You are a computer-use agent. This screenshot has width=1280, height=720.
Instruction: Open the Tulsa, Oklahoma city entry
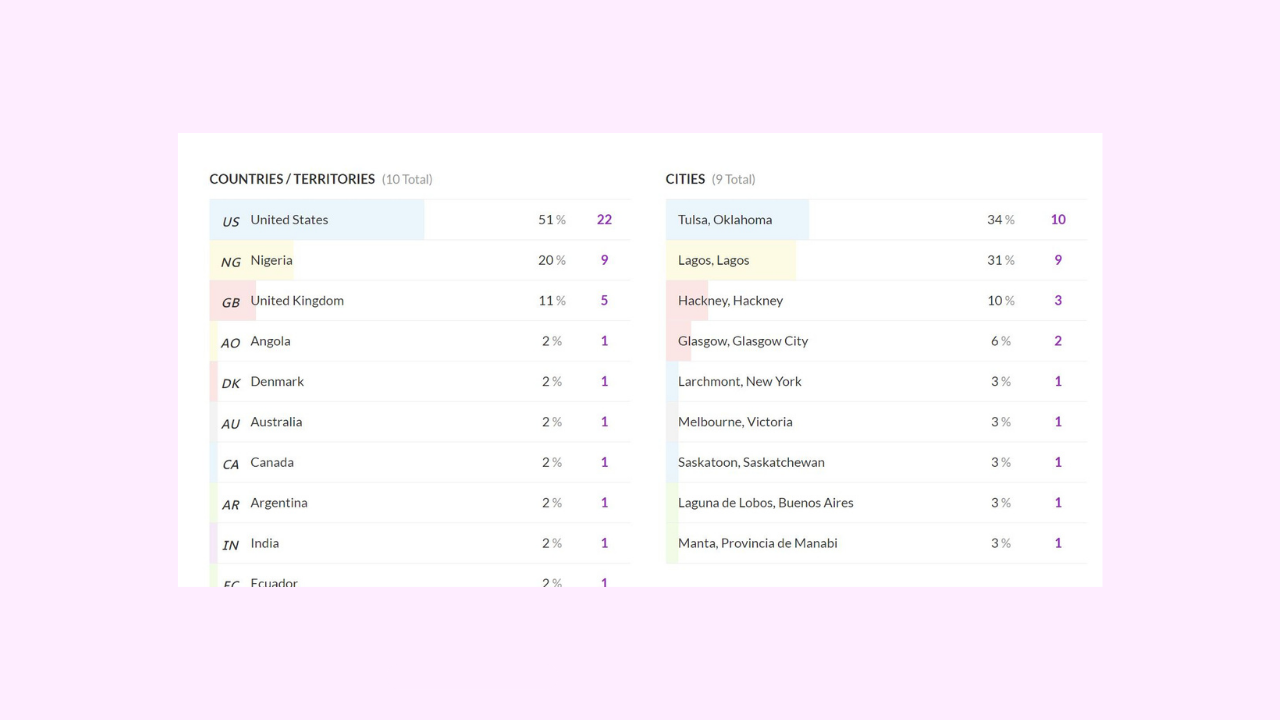pyautogui.click(x=725, y=220)
